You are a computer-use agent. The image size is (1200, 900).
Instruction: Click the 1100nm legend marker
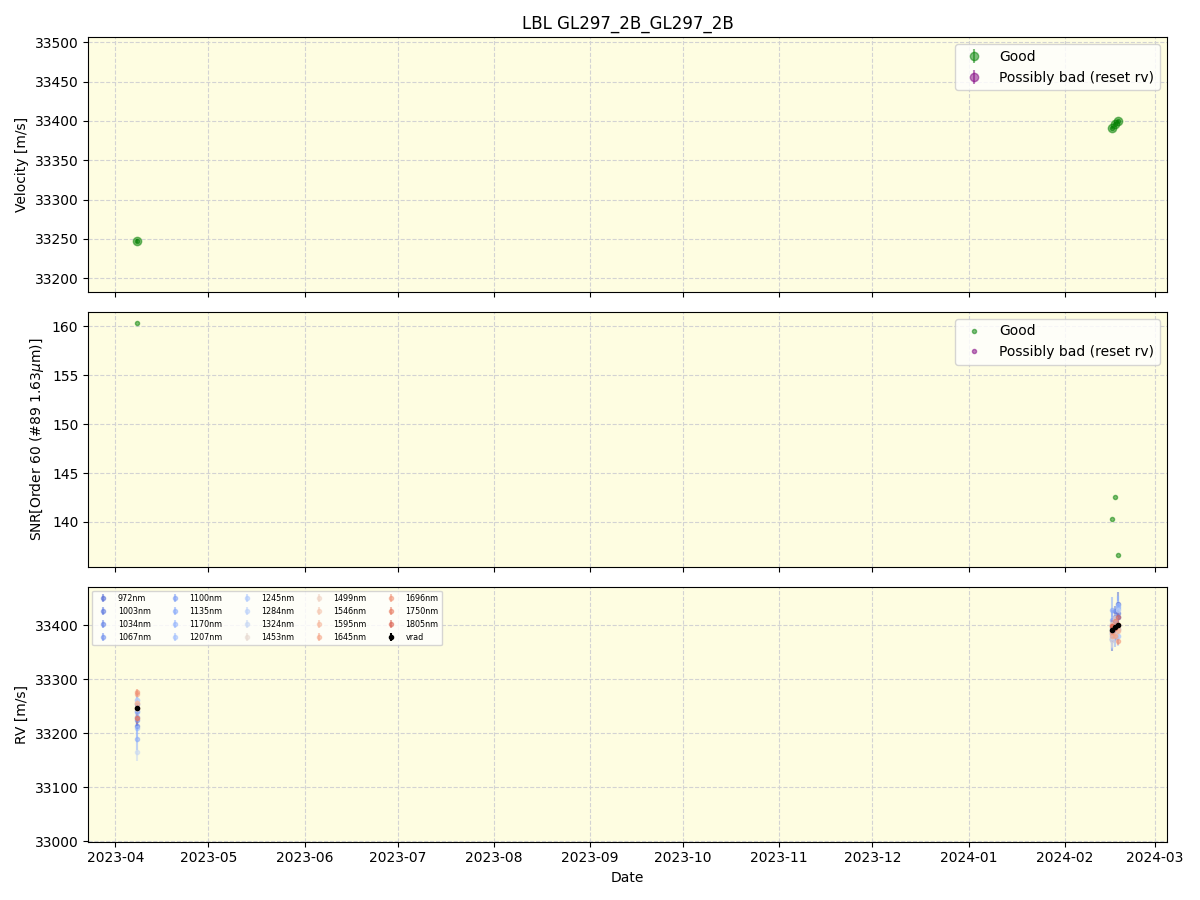pyautogui.click(x=175, y=598)
